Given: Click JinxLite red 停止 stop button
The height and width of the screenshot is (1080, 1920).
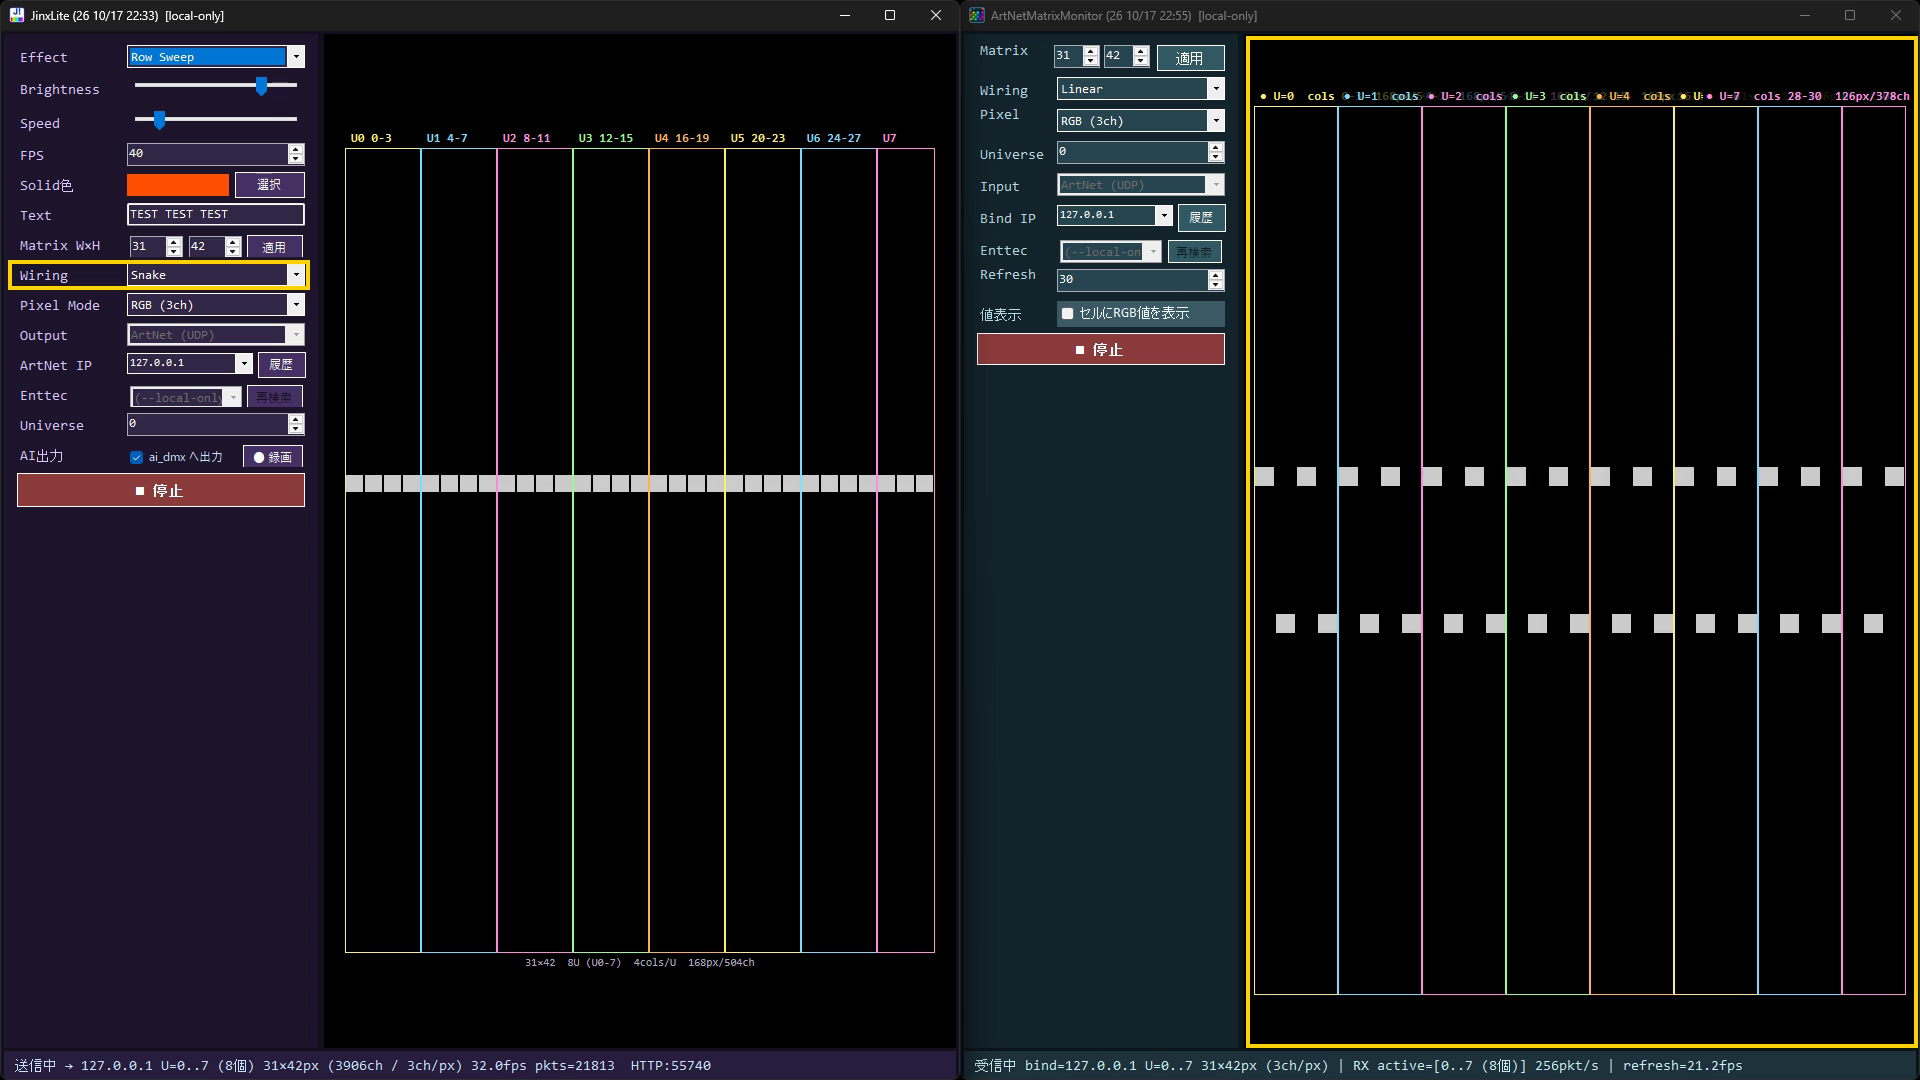Looking at the screenshot, I should (161, 490).
